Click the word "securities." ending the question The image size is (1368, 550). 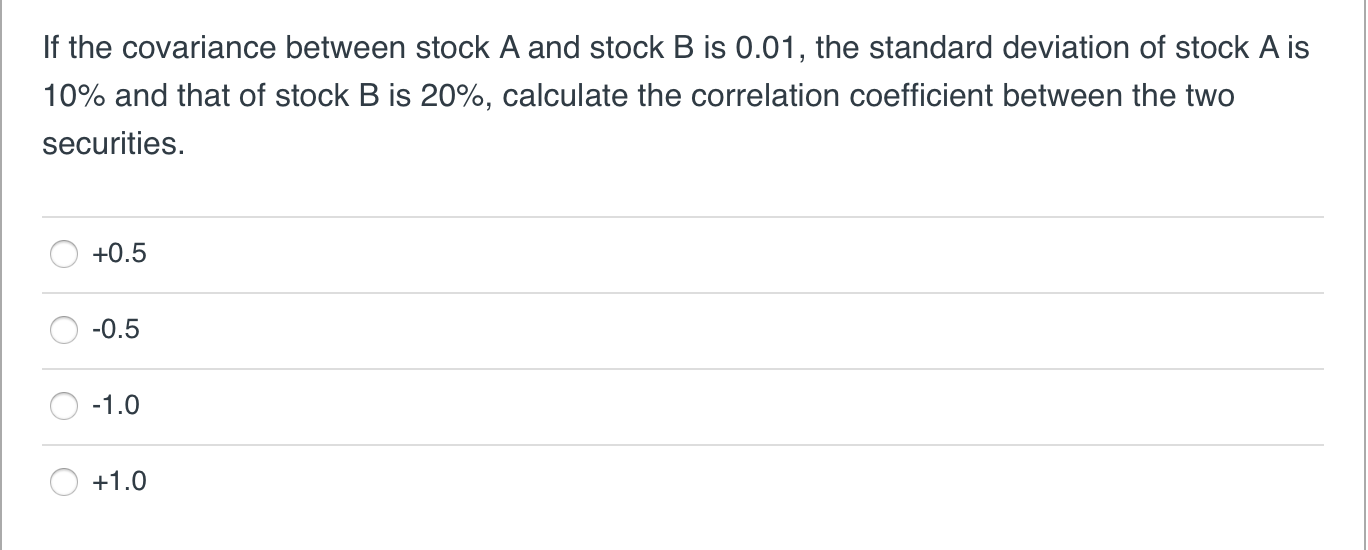point(114,145)
